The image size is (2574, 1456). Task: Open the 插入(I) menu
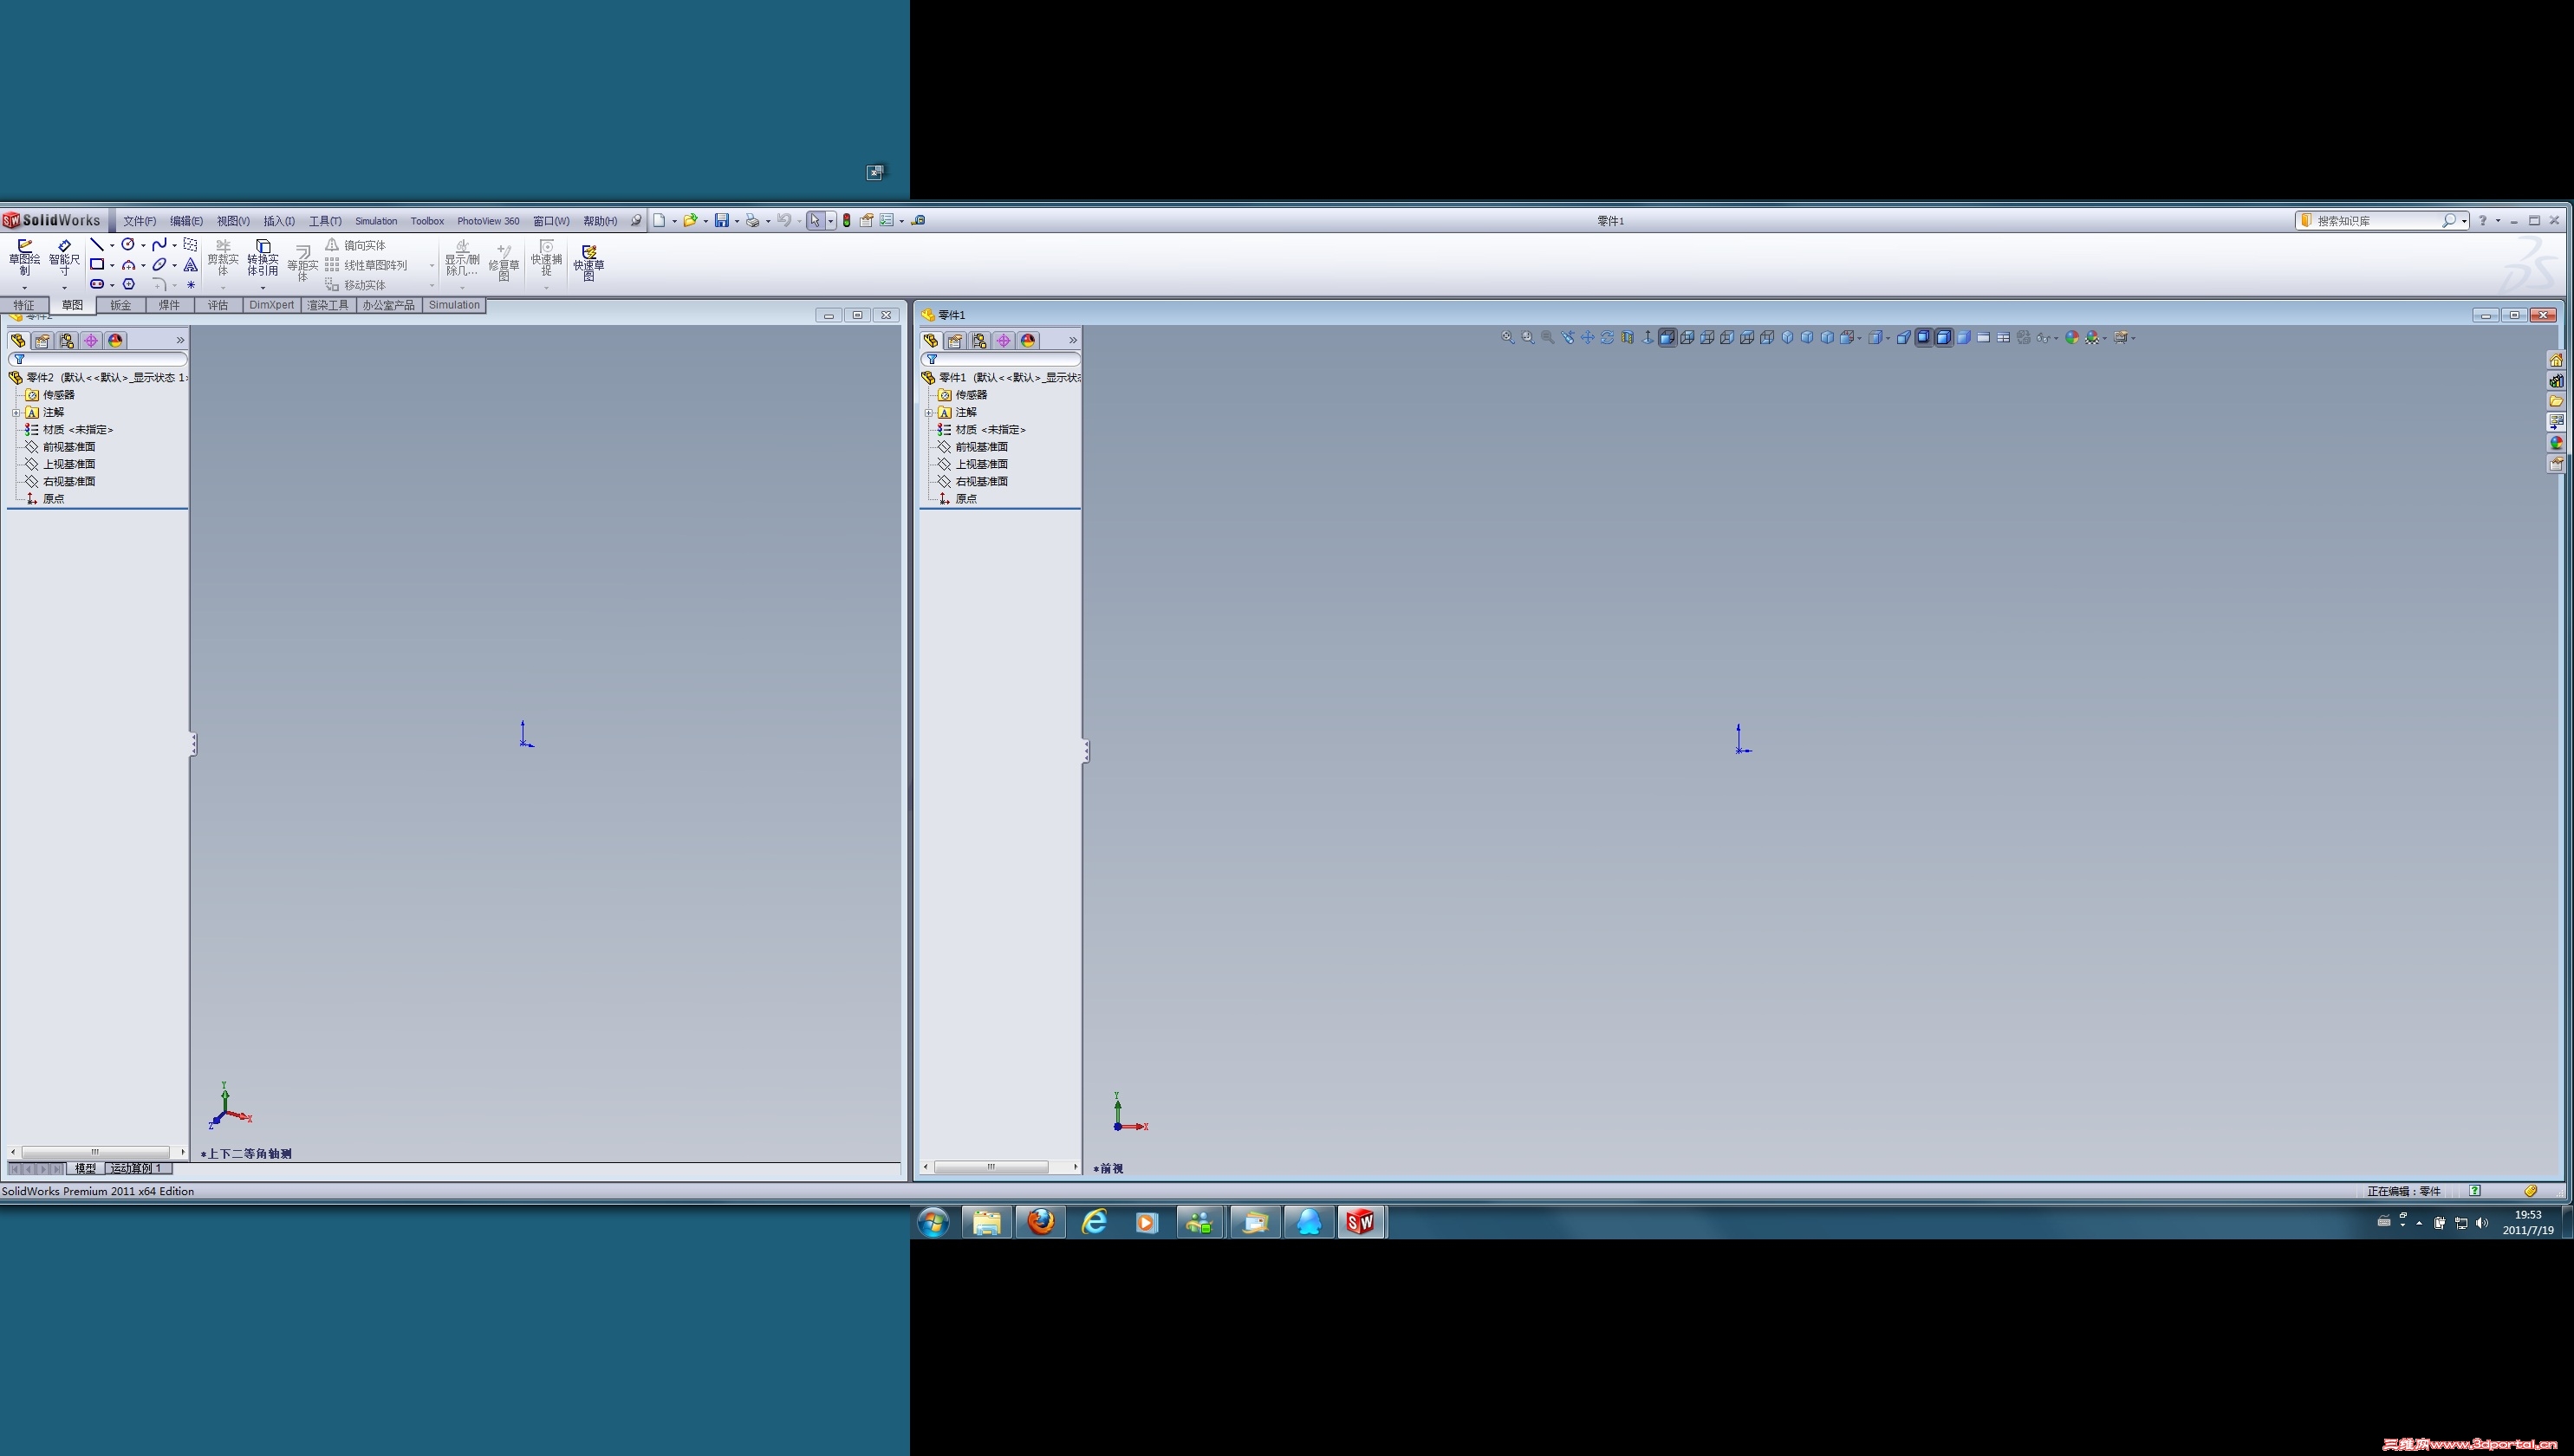(x=278, y=221)
